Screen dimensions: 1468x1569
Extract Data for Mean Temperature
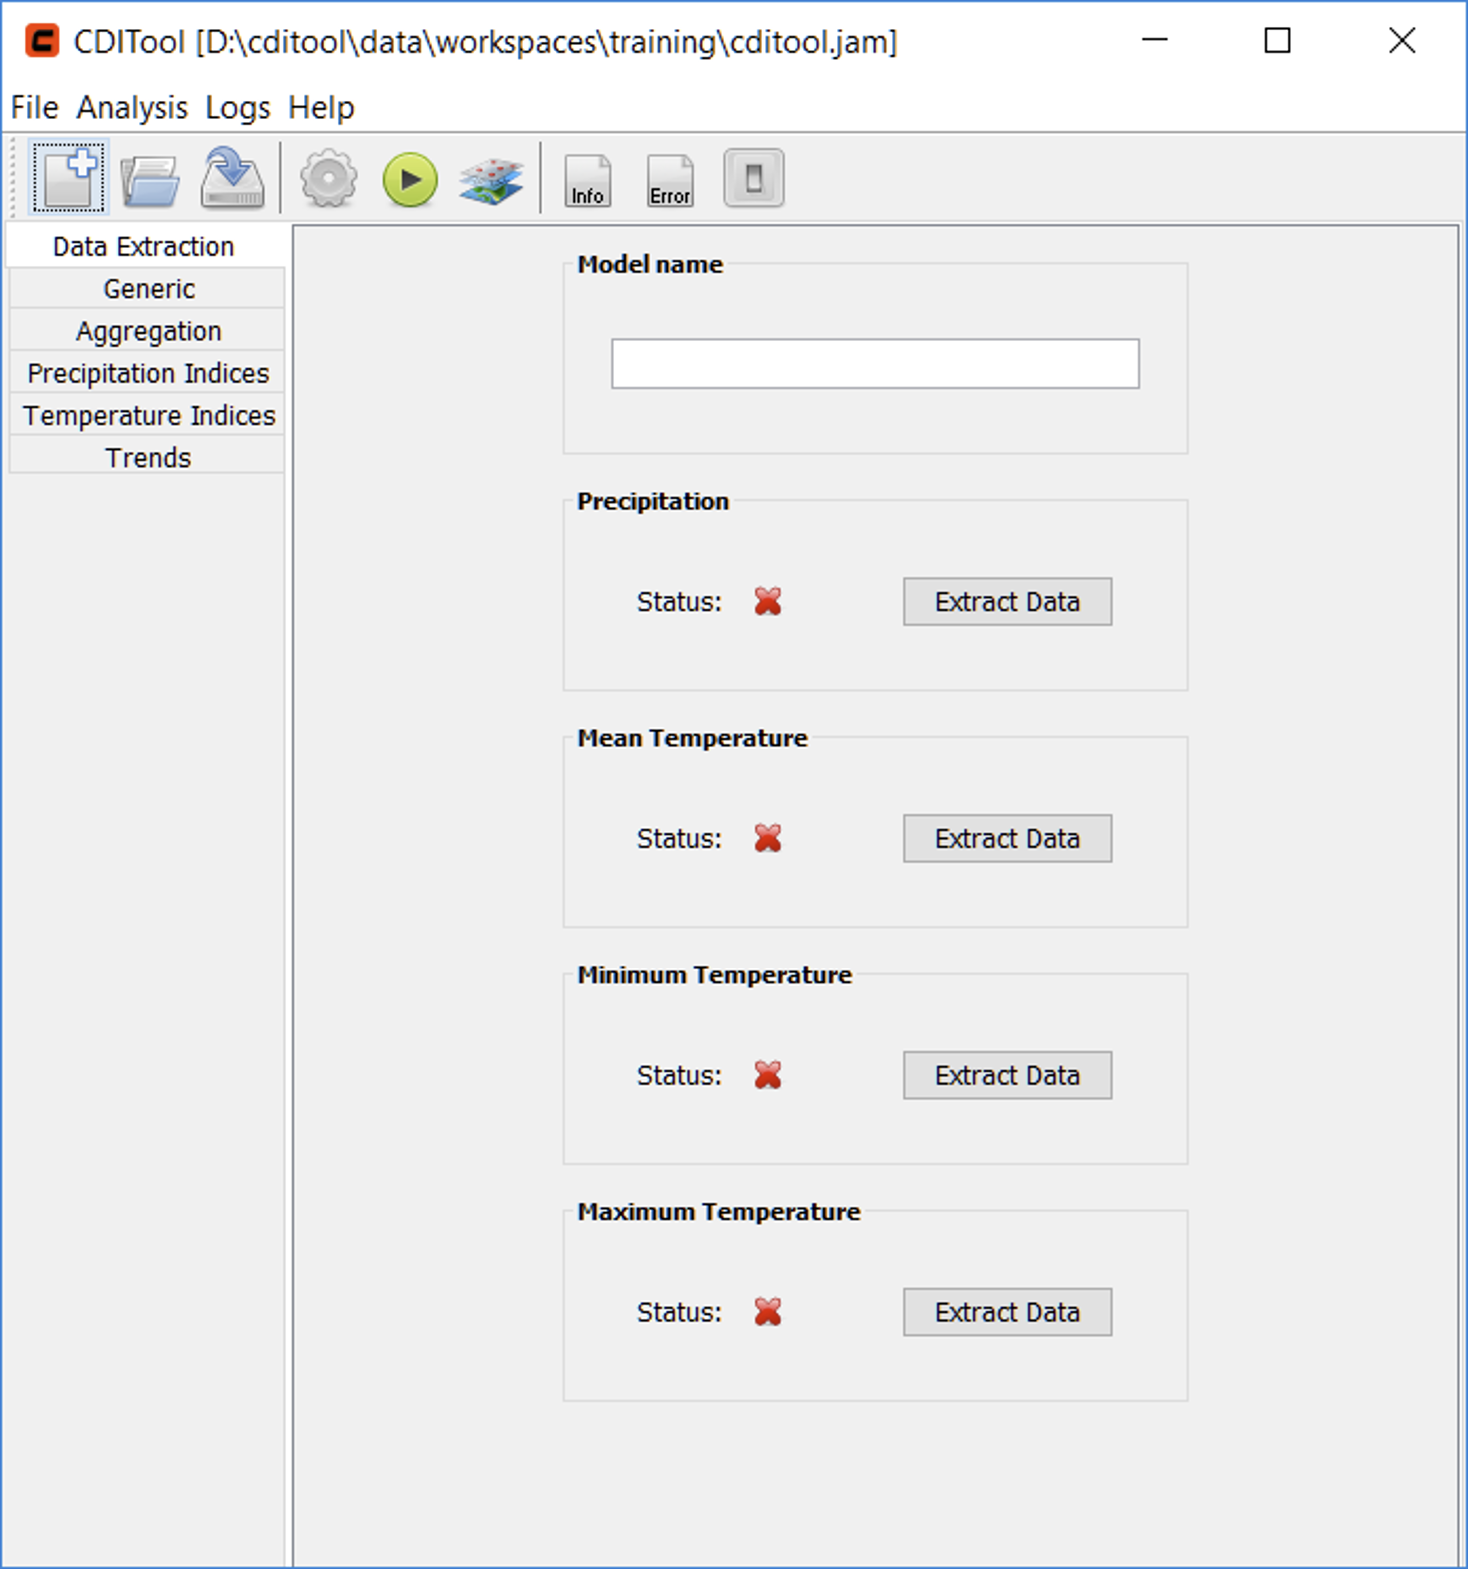click(1007, 838)
